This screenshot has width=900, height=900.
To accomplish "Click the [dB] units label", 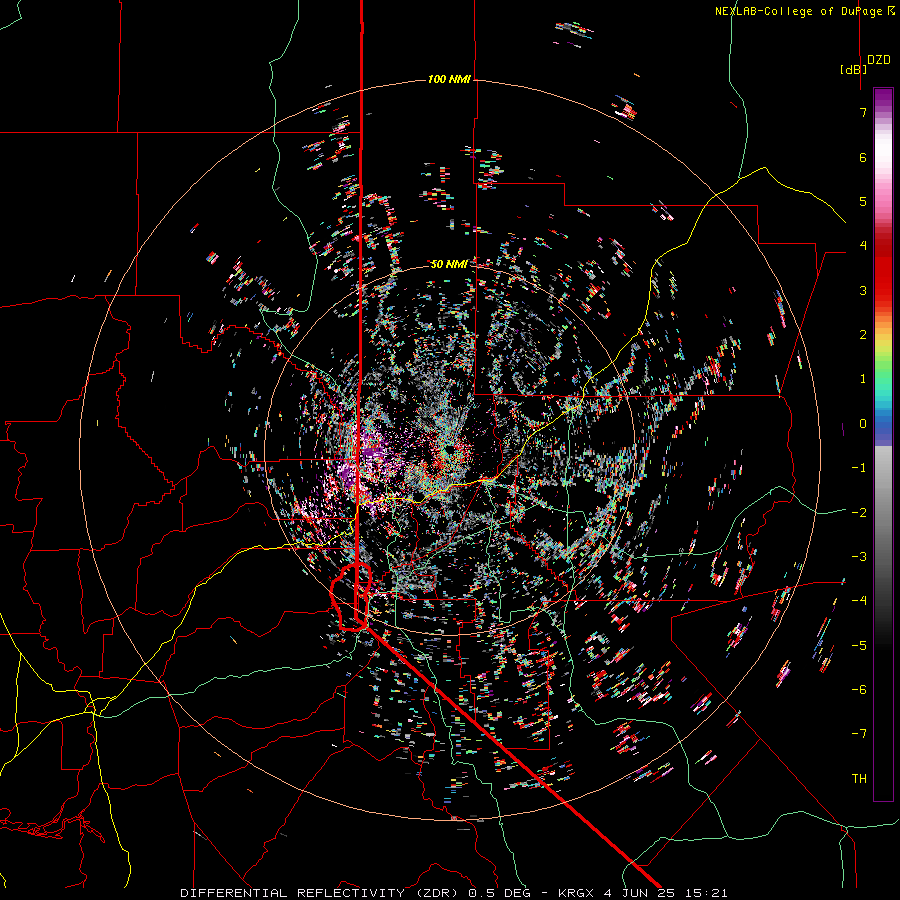I will click(854, 69).
